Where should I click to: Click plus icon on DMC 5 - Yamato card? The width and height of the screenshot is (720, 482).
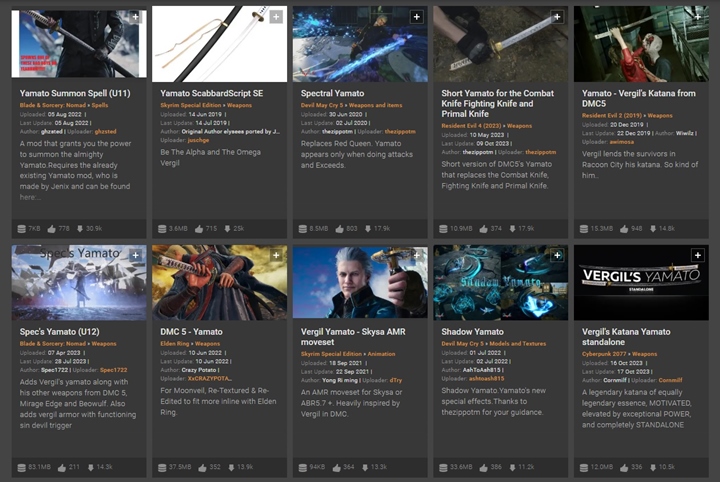(x=276, y=255)
